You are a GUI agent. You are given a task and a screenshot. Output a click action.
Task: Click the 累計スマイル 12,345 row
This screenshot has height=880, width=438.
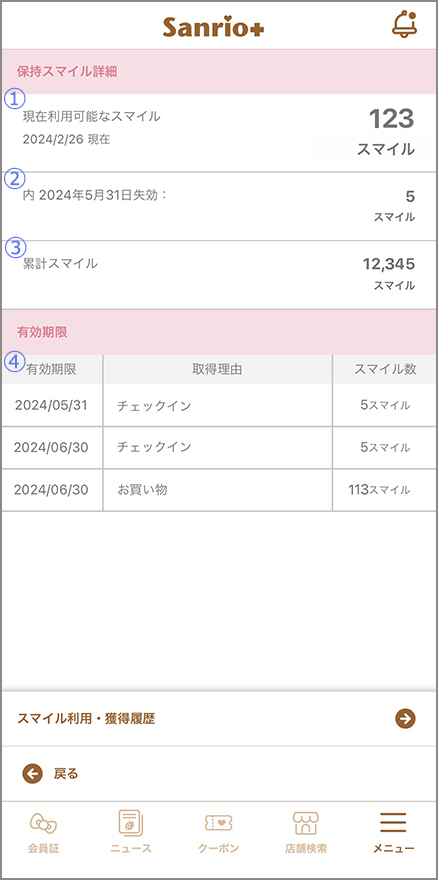click(x=219, y=274)
